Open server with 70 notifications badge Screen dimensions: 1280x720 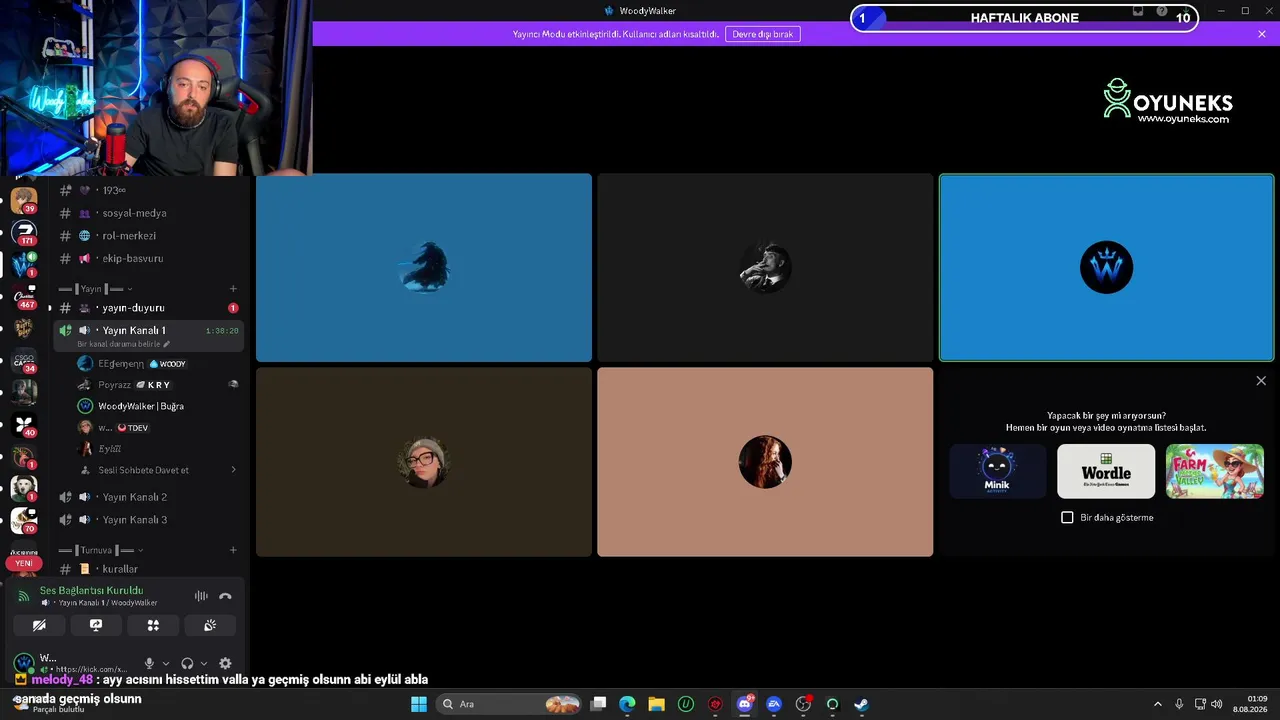coord(24,520)
